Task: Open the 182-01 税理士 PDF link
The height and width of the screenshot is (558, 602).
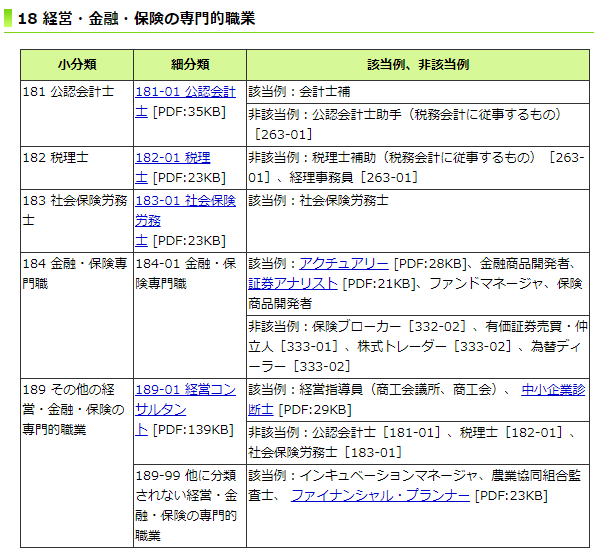Action: [x=173, y=158]
